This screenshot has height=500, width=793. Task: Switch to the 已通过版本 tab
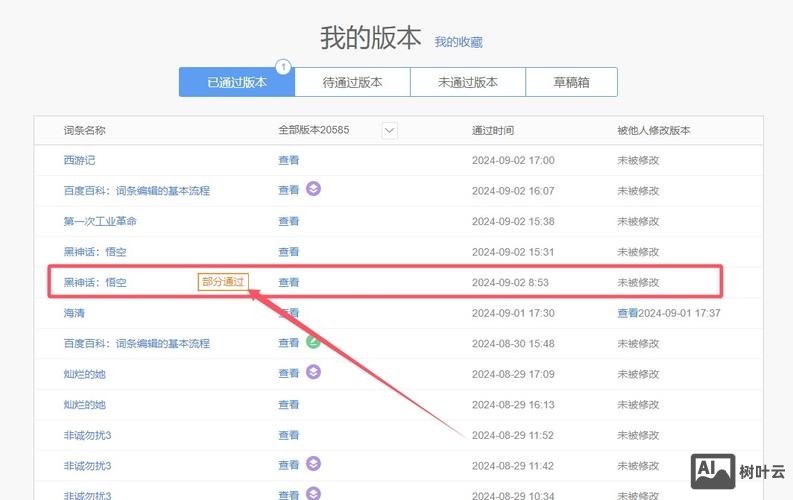tap(237, 82)
